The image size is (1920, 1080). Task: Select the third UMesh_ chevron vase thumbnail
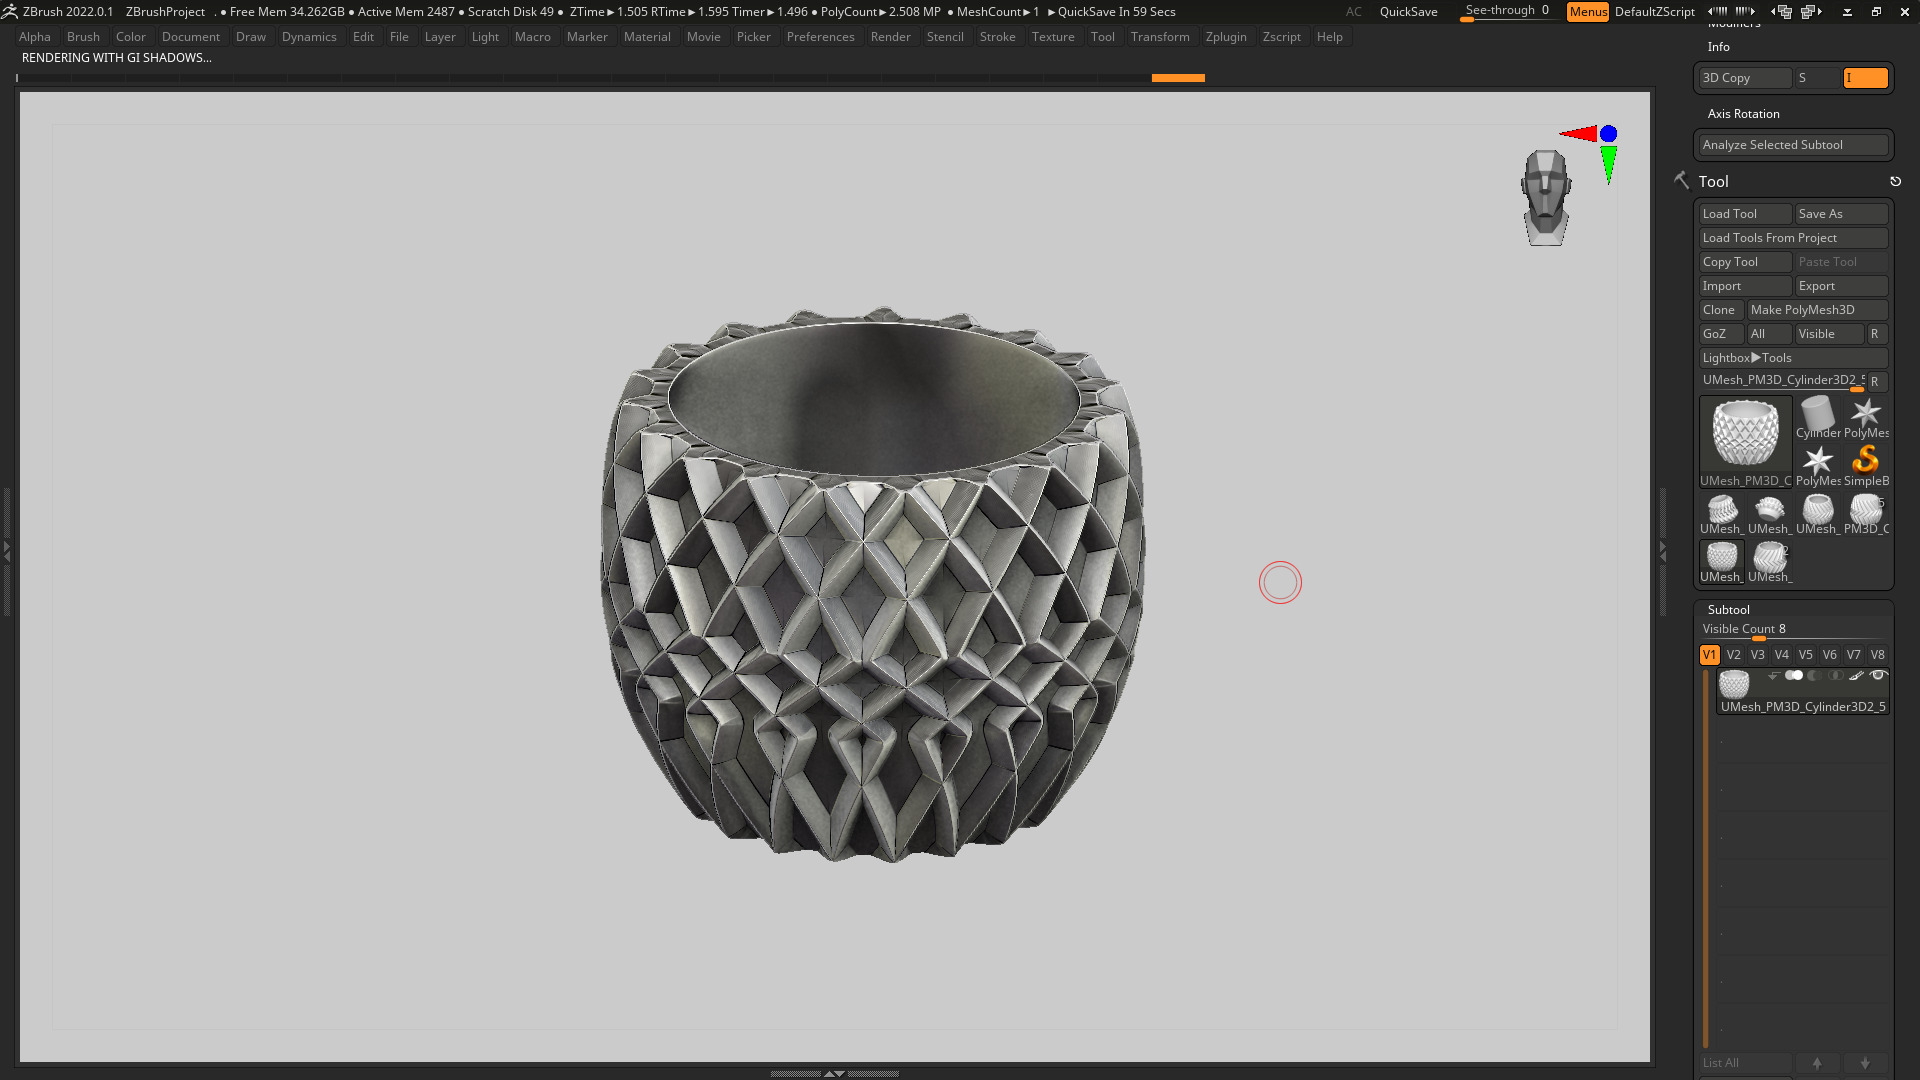[x=1817, y=512]
